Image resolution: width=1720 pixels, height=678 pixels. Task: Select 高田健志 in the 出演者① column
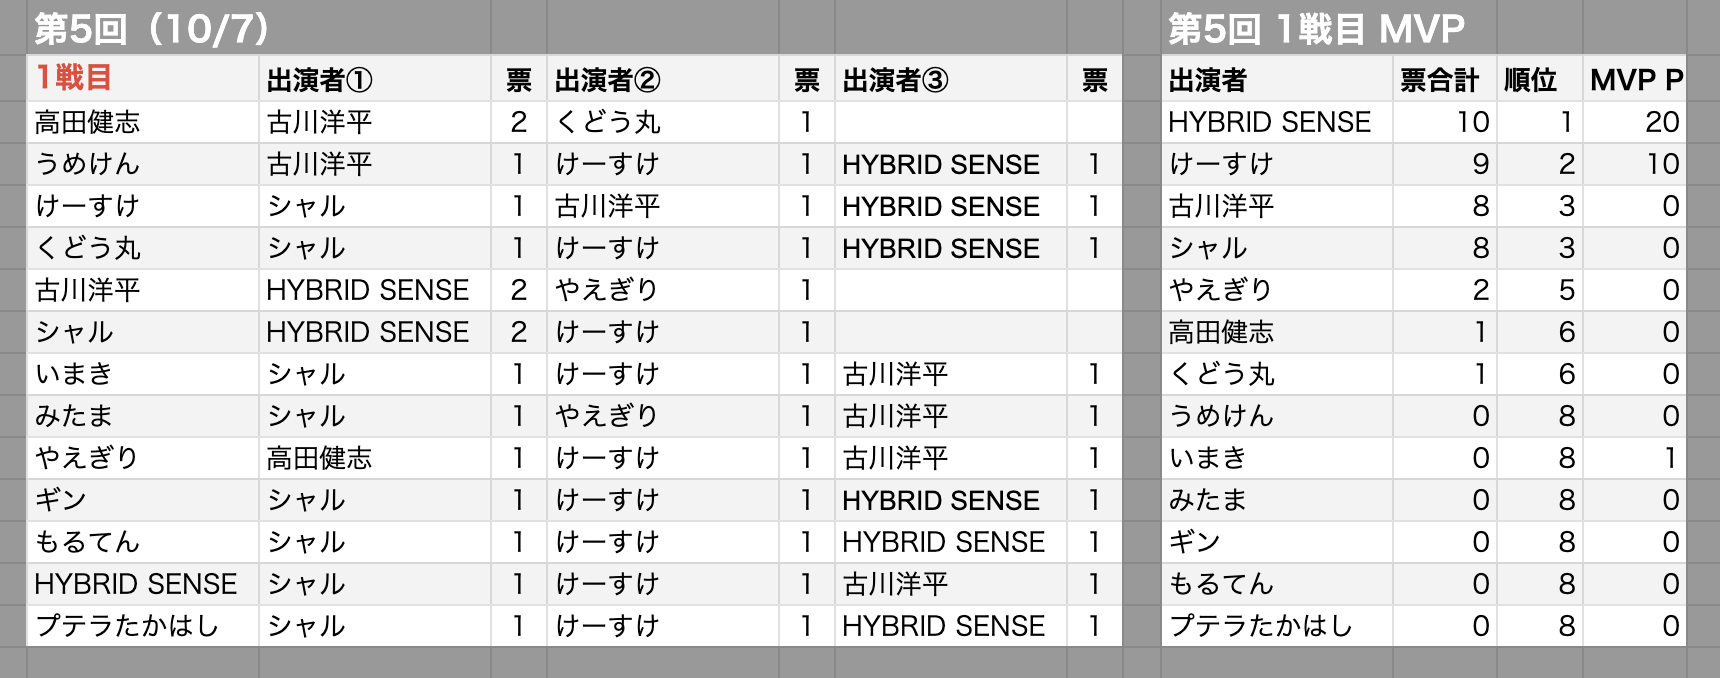tap(319, 458)
